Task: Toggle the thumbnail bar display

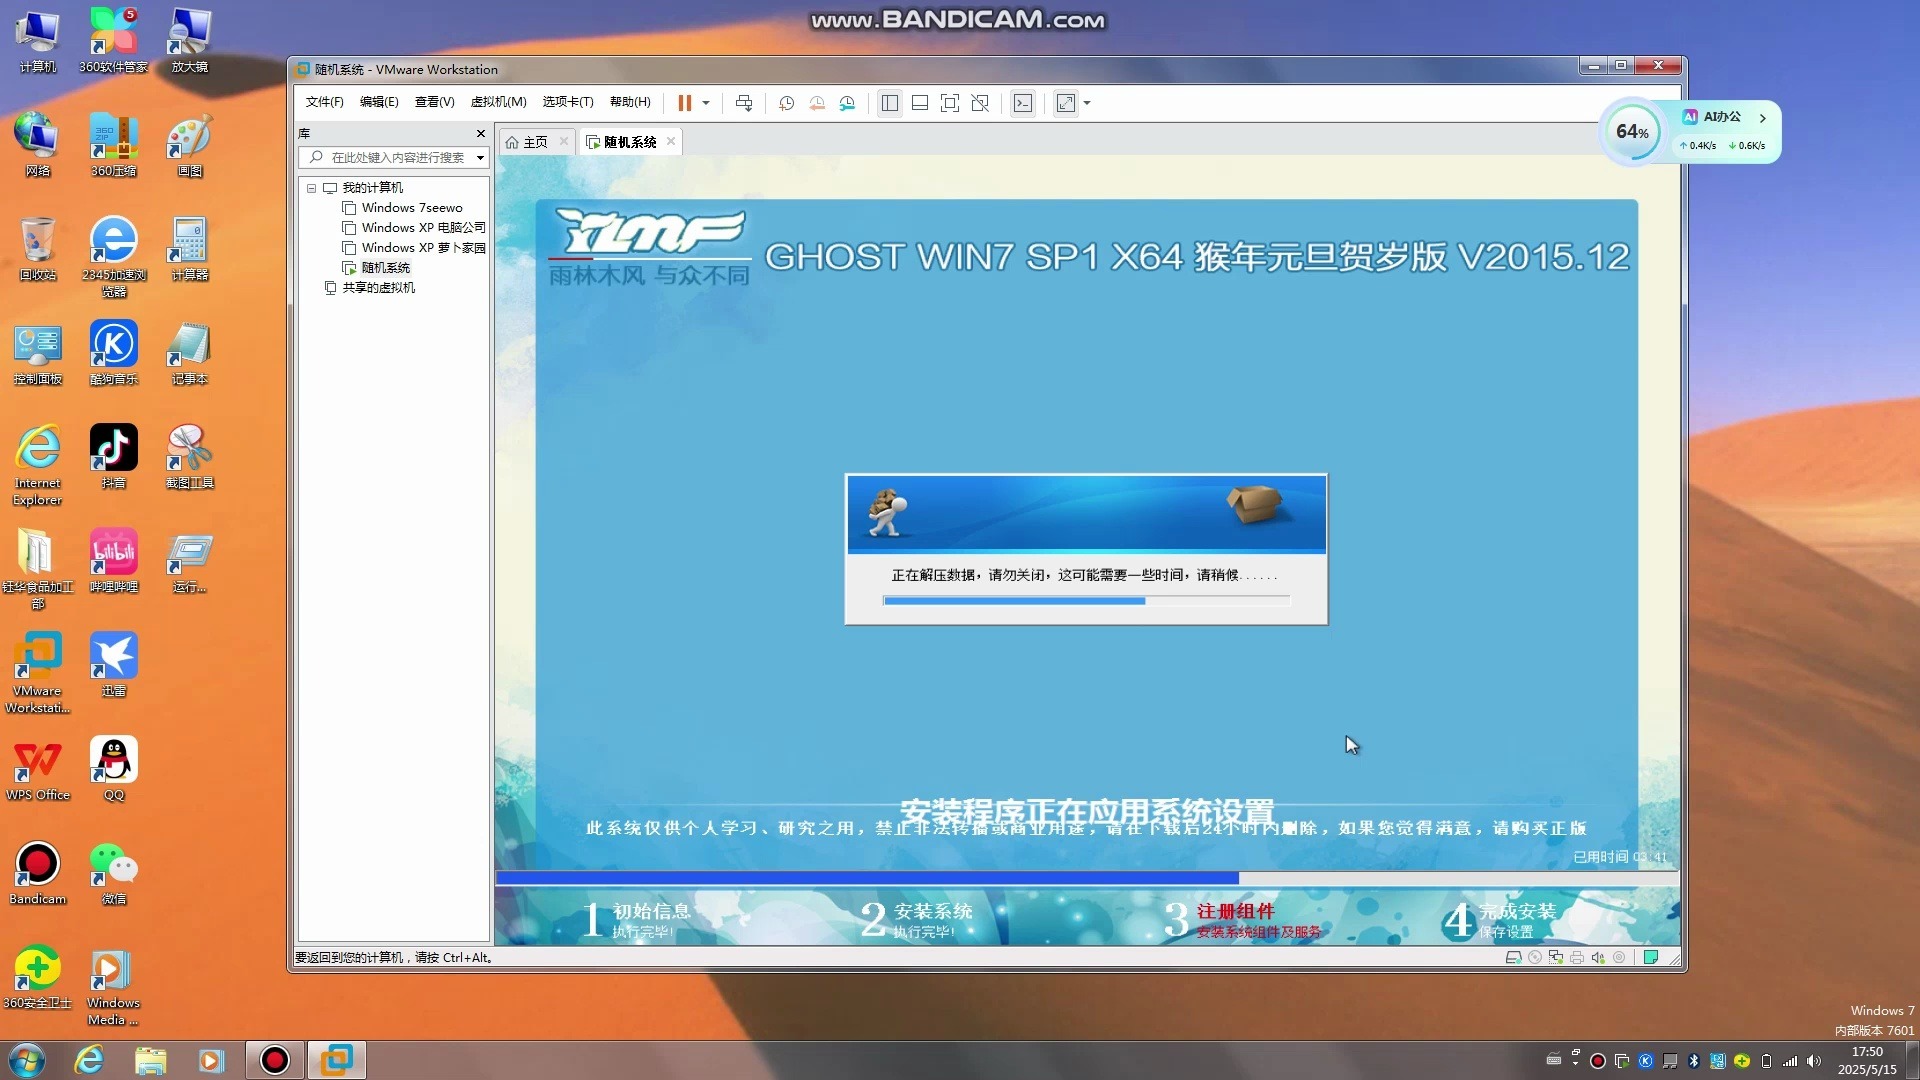Action: coord(920,103)
